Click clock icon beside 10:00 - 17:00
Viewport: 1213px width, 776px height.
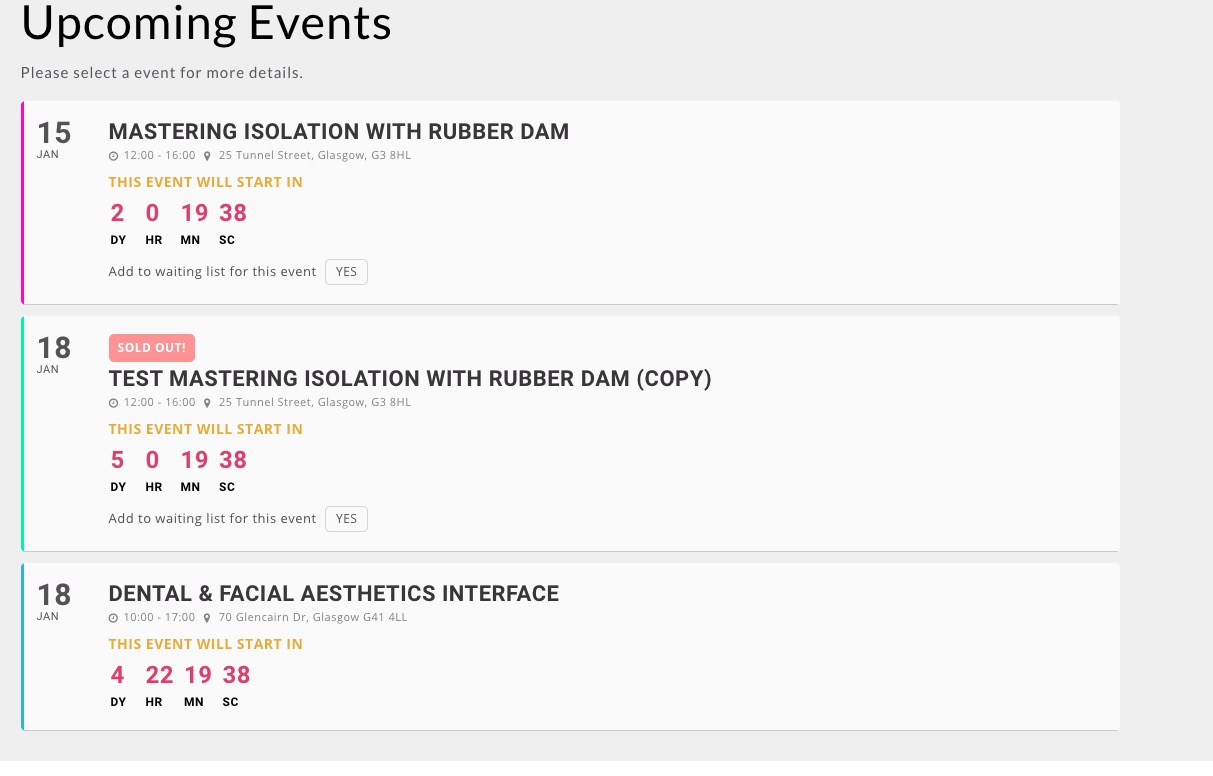(113, 618)
